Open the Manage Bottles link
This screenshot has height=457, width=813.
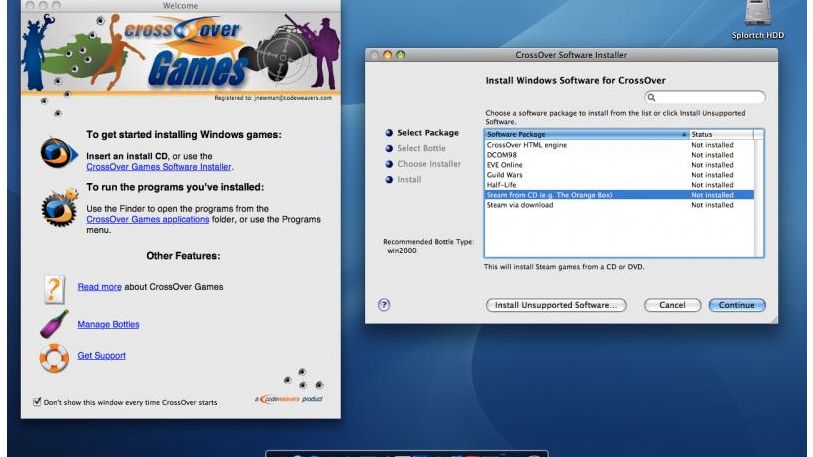pos(108,324)
